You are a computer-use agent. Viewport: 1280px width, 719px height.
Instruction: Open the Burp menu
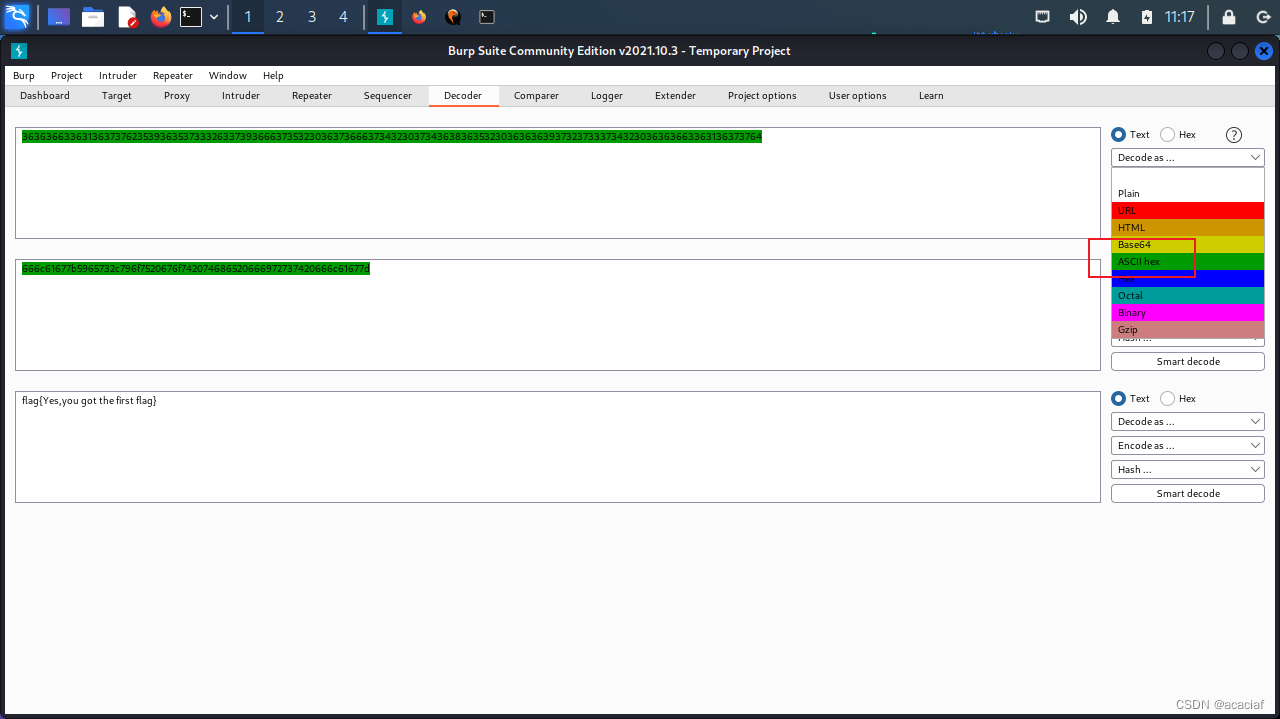tap(23, 76)
